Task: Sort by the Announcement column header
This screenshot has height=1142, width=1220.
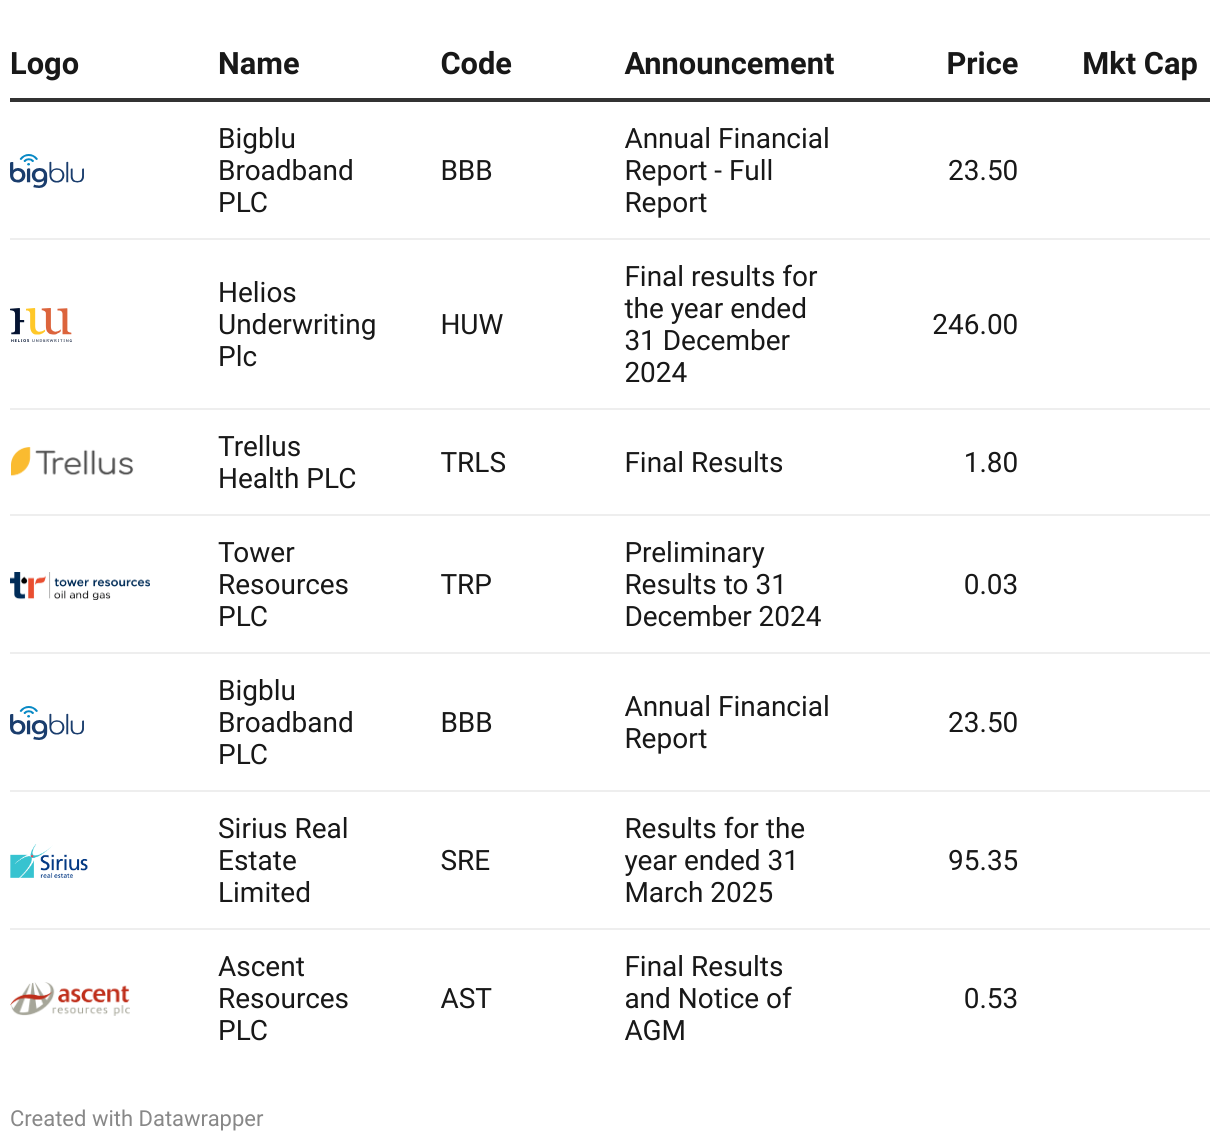Action: tap(729, 64)
